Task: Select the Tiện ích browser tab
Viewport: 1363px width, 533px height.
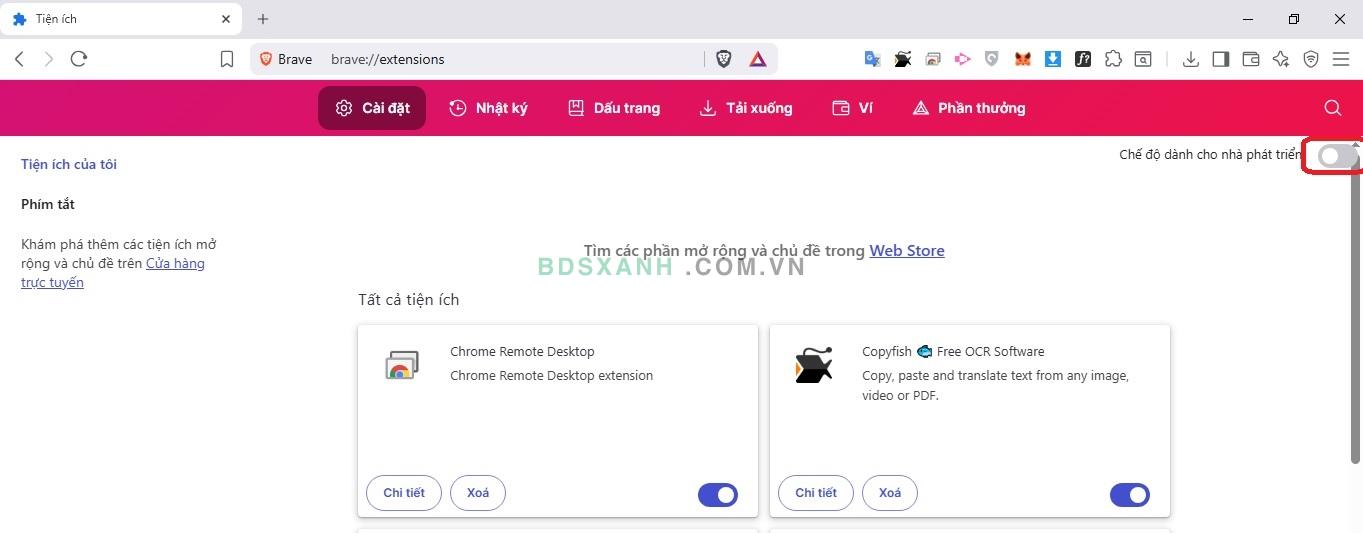Action: click(x=120, y=19)
